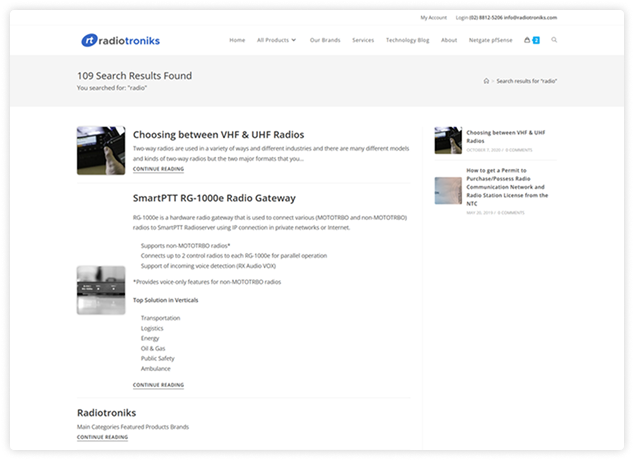634x460 pixels.
Task: Open the Technology Blog menu item
Action: pyautogui.click(x=407, y=40)
